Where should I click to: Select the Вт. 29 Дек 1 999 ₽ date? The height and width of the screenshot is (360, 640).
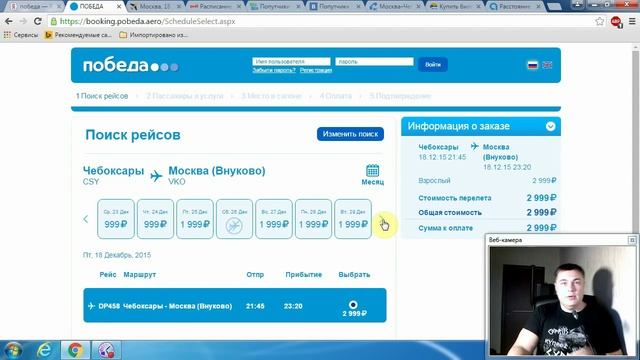pos(353,219)
